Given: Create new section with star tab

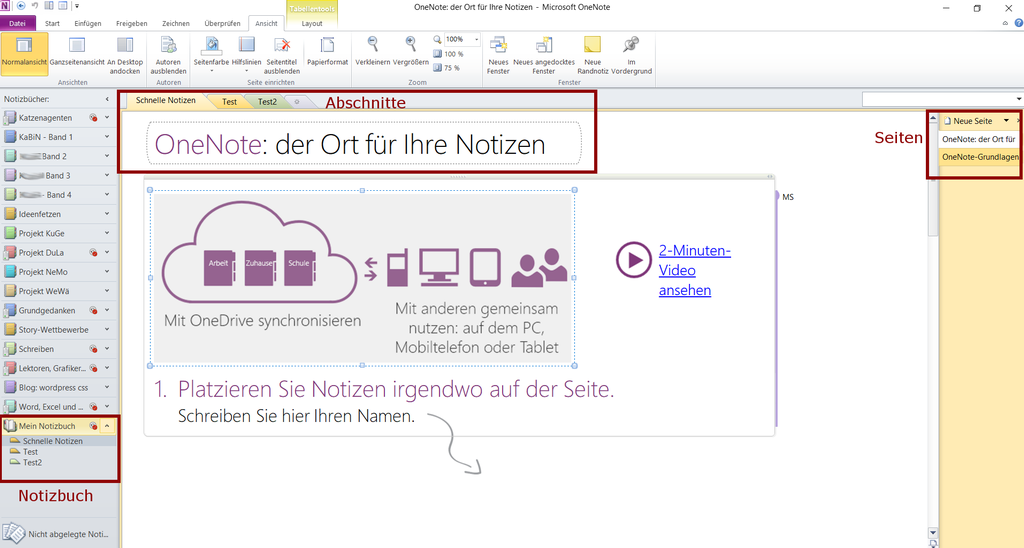Looking at the screenshot, I should [297, 102].
